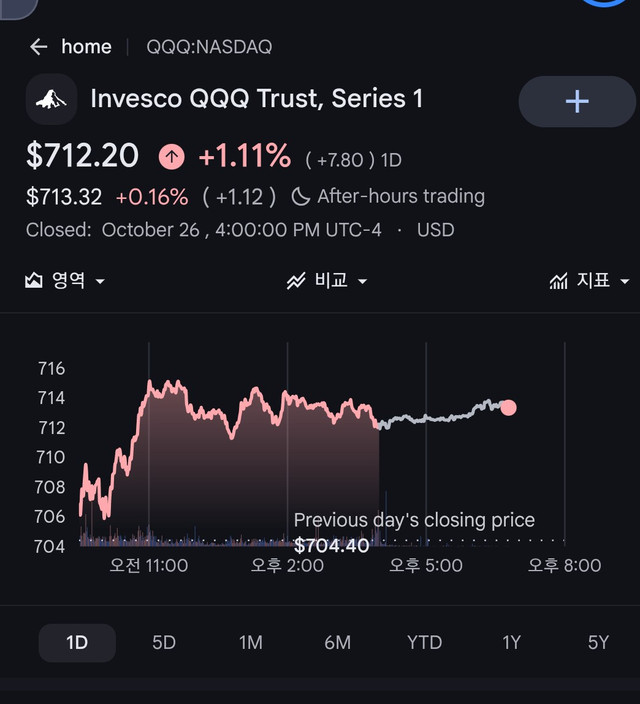The width and height of the screenshot is (640, 704).
Task: Show the YTD chart range
Action: click(x=424, y=642)
